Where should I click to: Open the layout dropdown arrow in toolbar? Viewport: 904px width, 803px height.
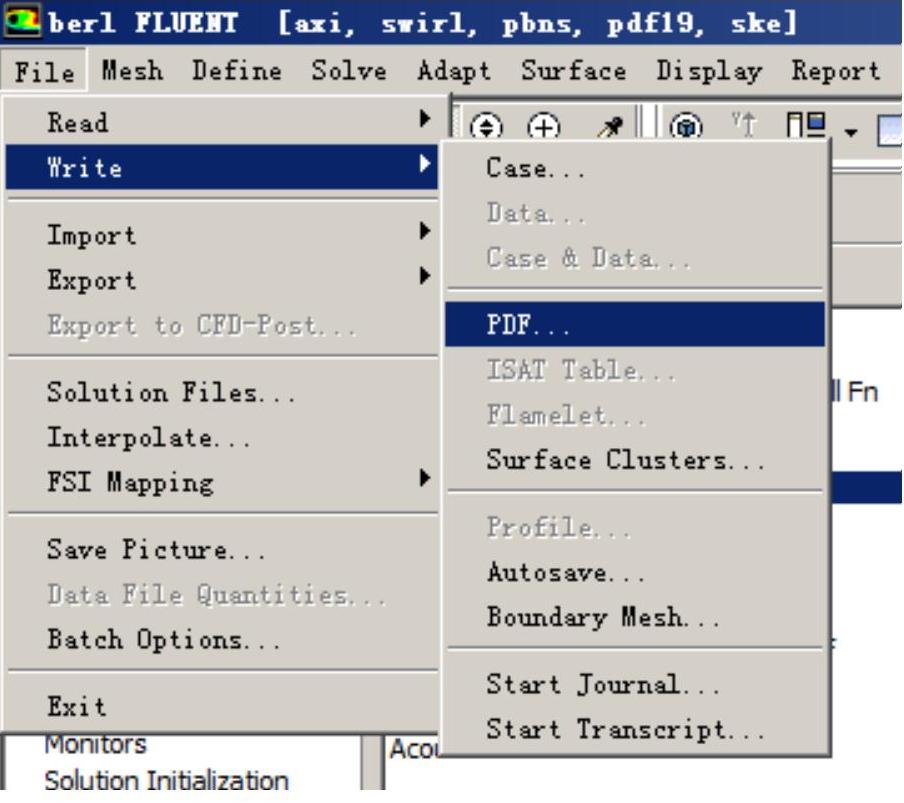(850, 132)
